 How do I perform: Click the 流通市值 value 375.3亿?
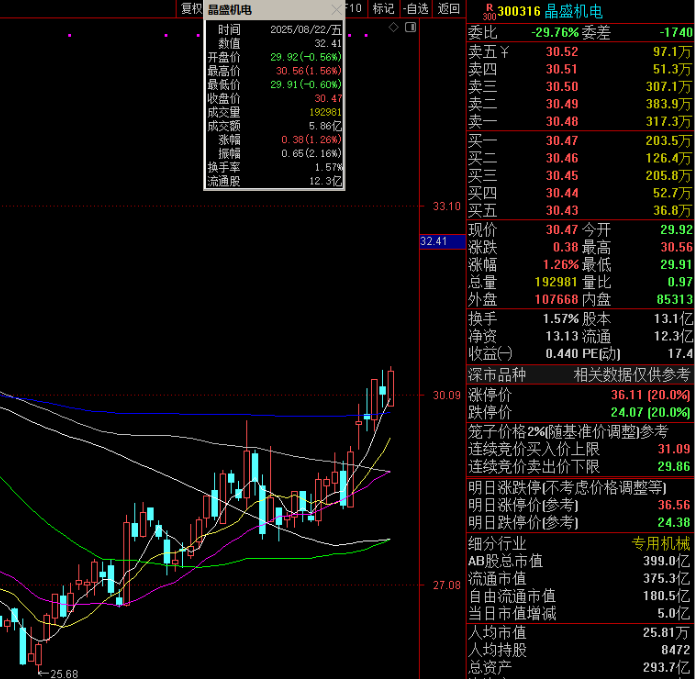click(667, 578)
